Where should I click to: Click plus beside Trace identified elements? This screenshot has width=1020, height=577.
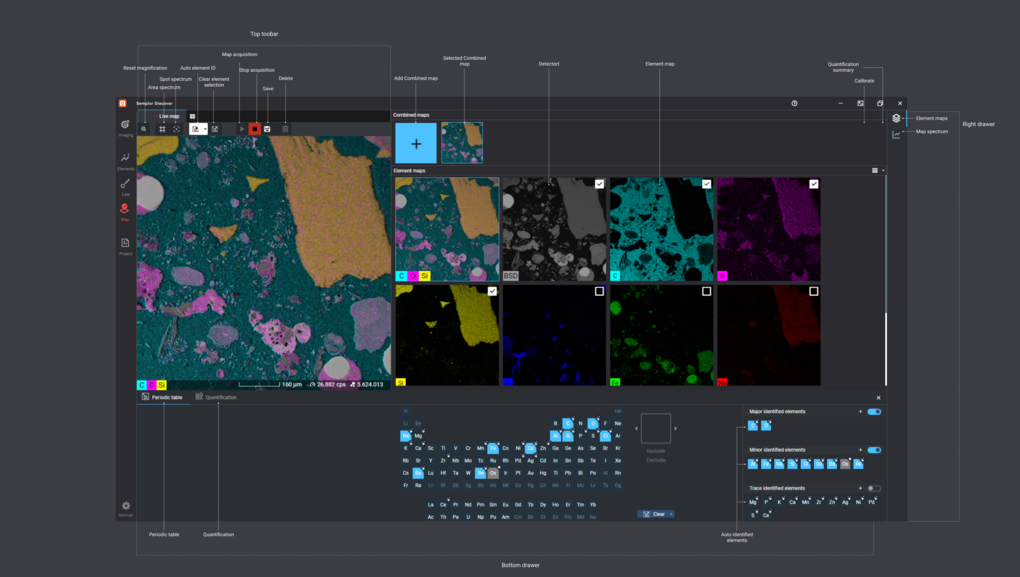860,489
